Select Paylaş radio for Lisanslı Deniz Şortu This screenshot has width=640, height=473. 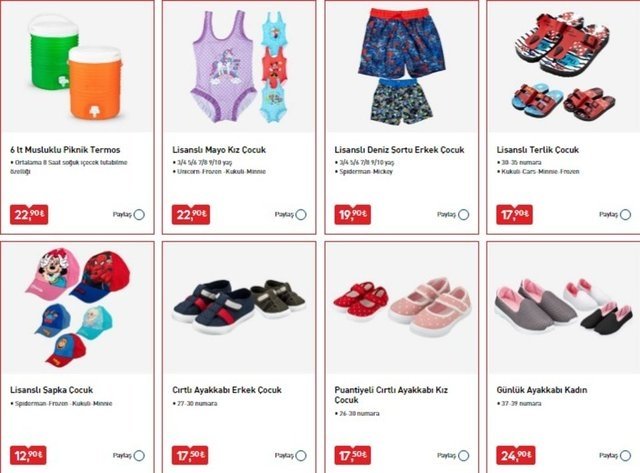point(463,215)
